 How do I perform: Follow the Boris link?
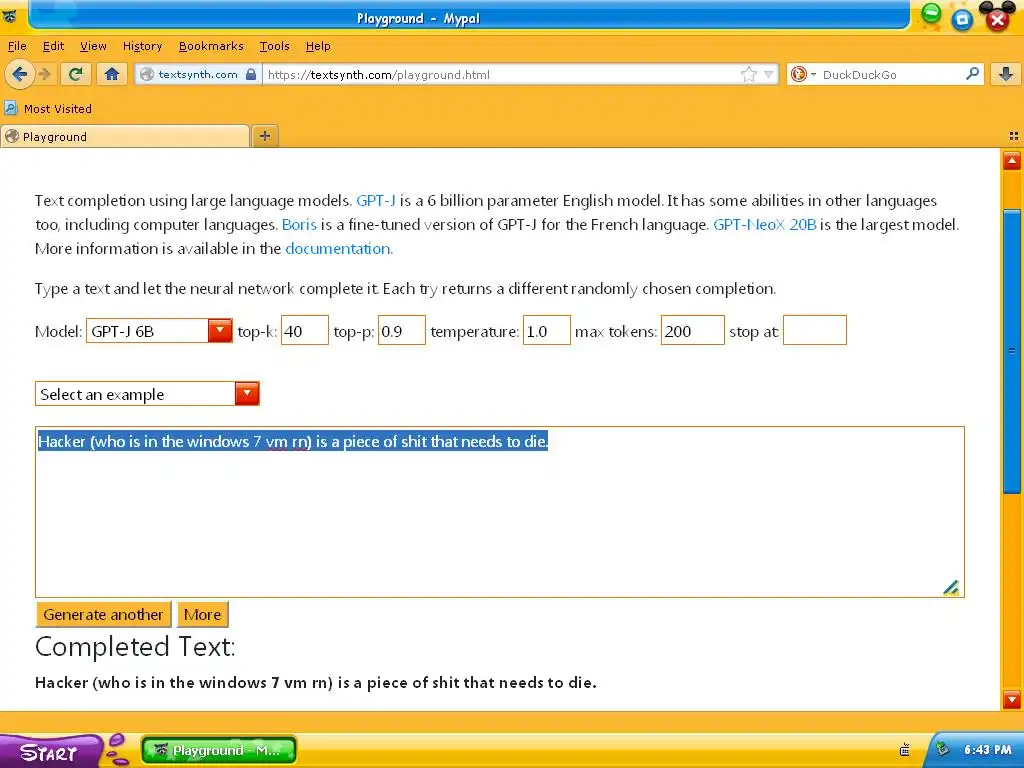point(299,225)
